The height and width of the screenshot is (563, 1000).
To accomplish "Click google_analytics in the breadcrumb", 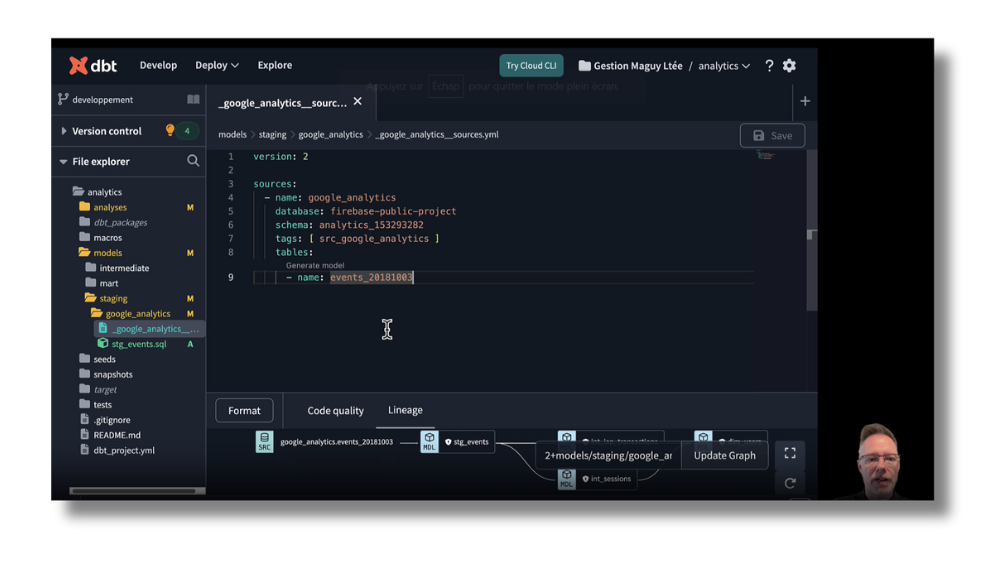I will click(330, 135).
